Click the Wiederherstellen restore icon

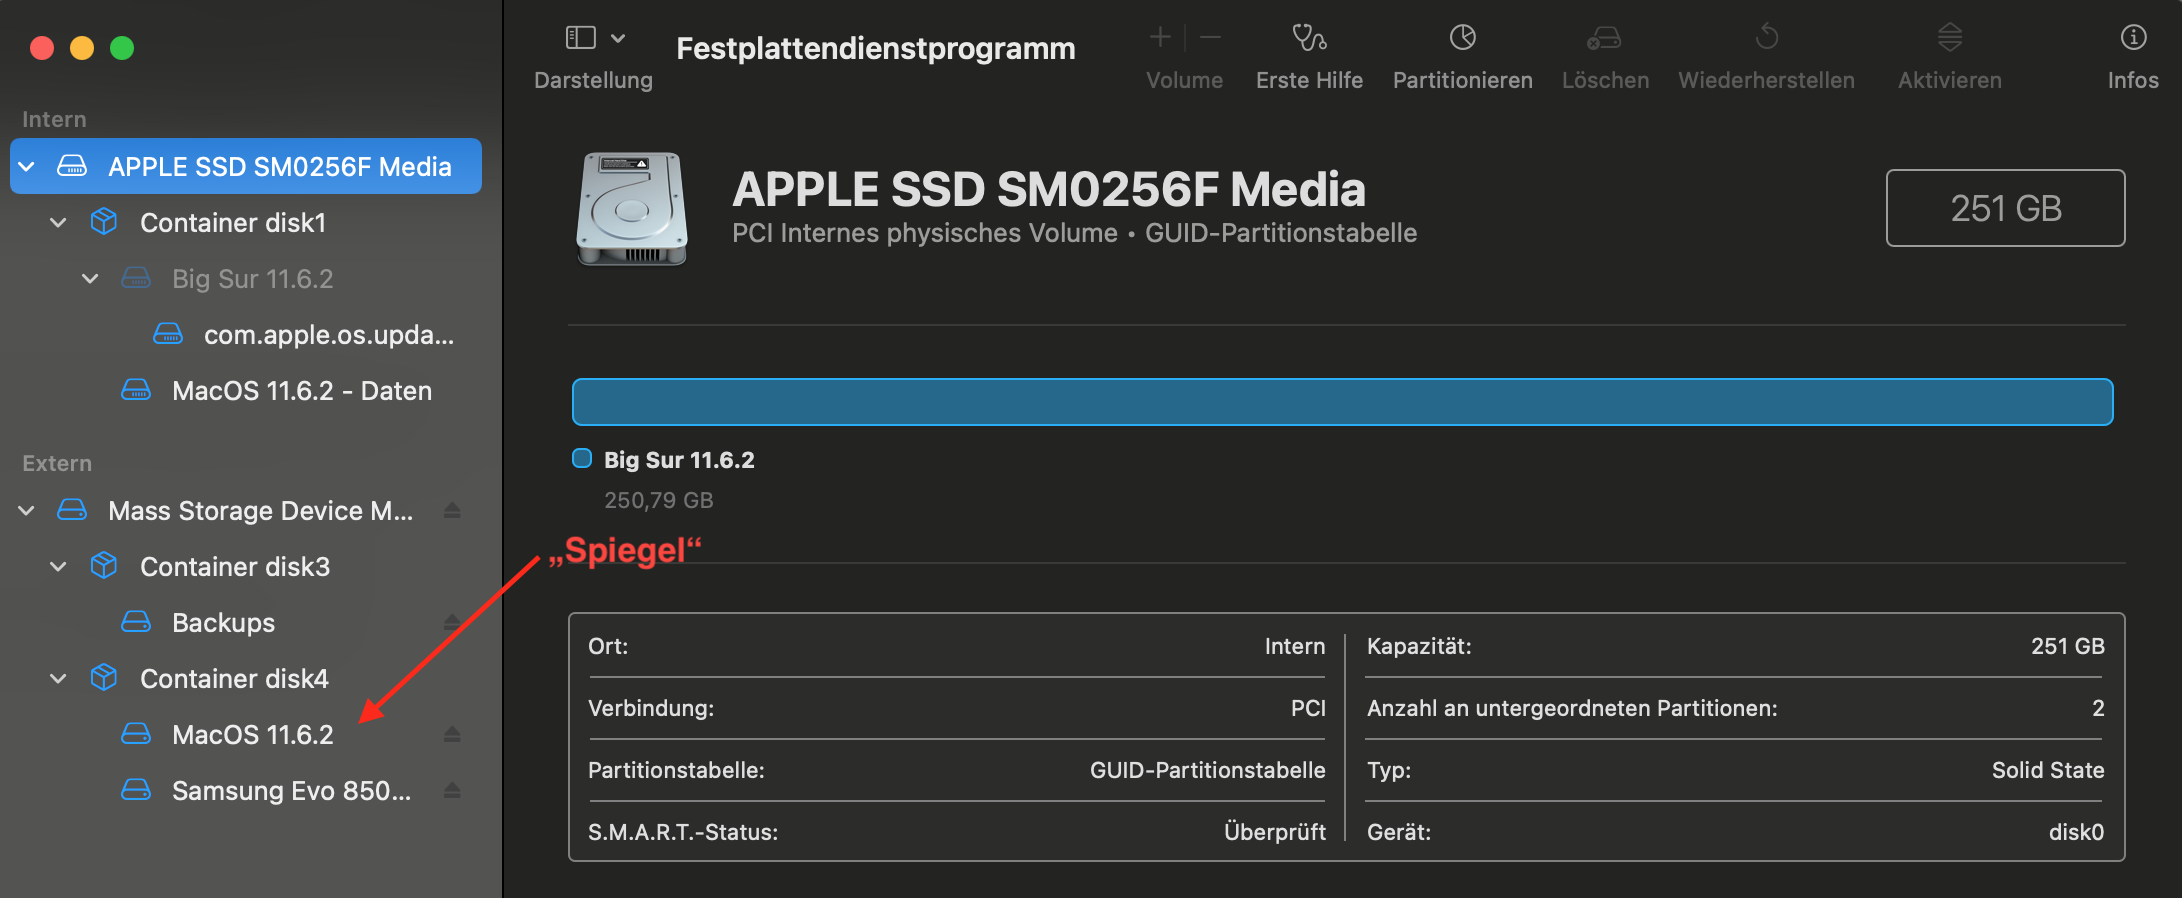pyautogui.click(x=1766, y=38)
